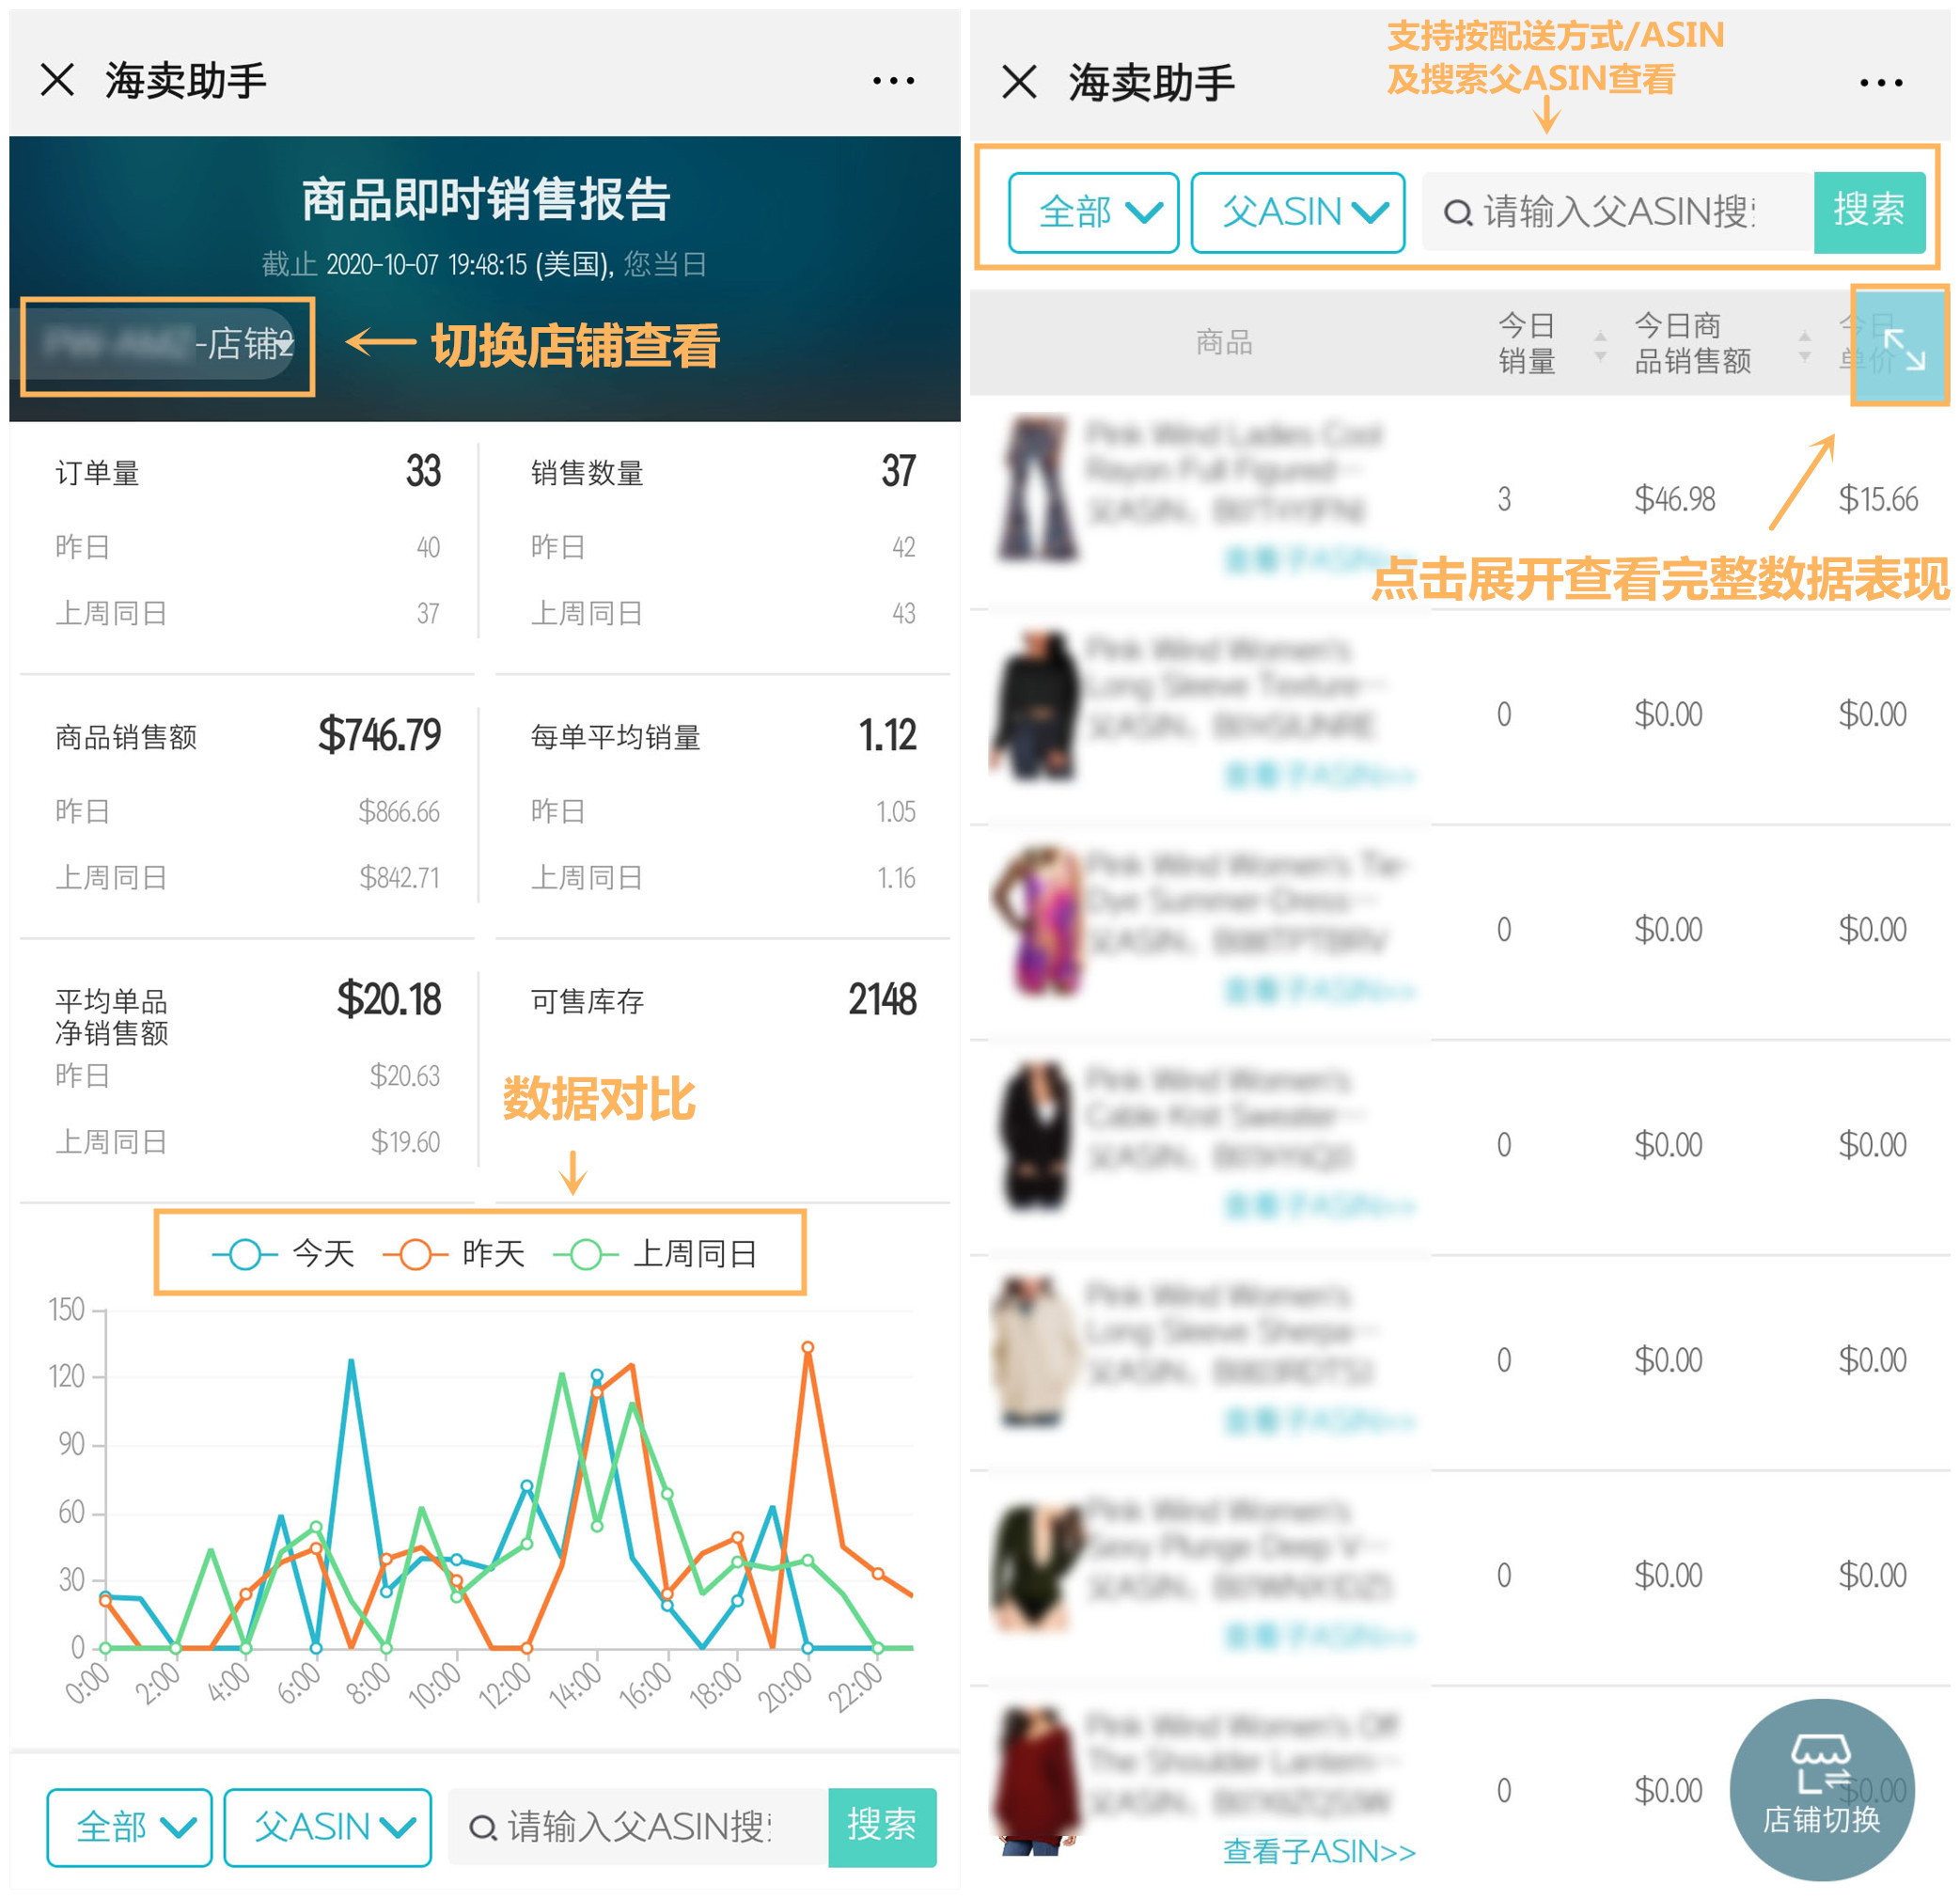
Task: Close the right 海卖助手 page with X
Action: [1019, 82]
